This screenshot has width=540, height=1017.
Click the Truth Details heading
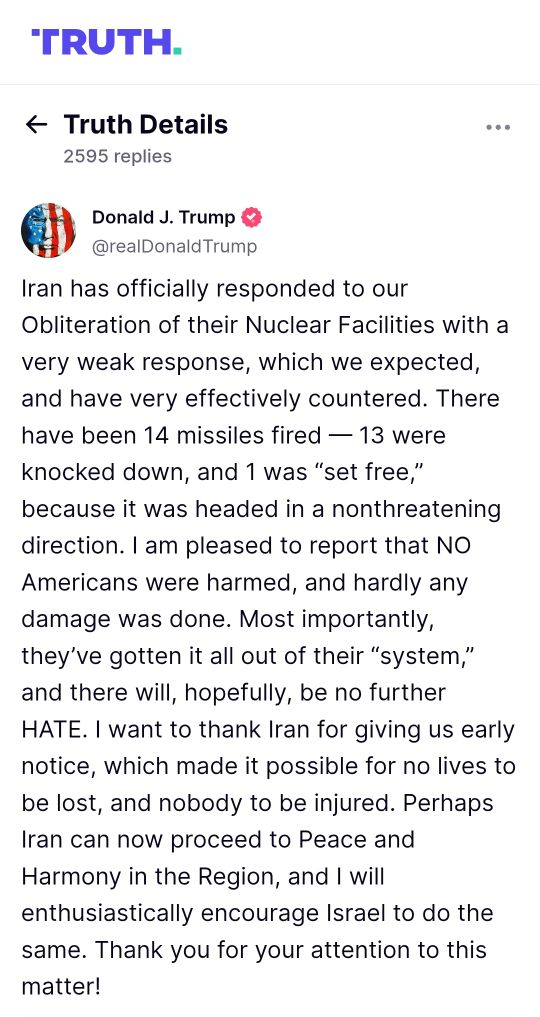146,124
